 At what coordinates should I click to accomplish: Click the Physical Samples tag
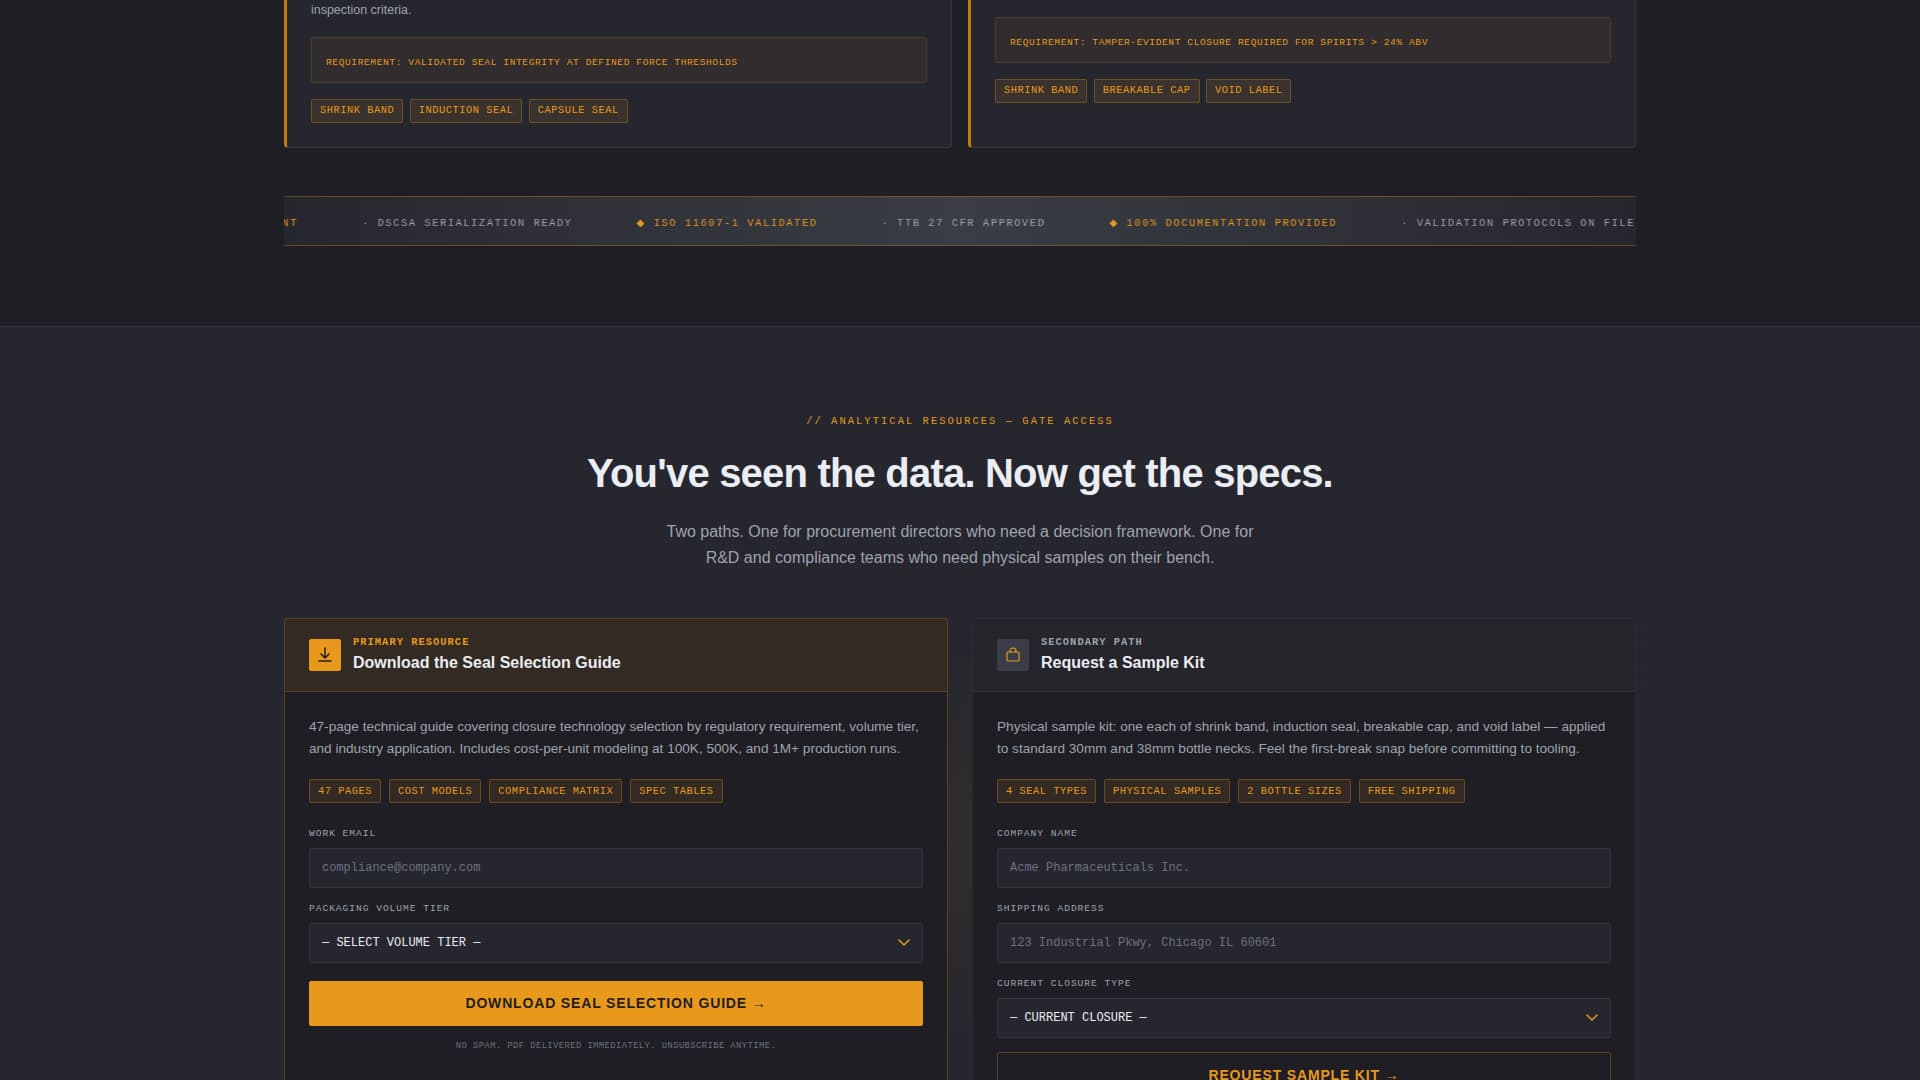click(1167, 791)
